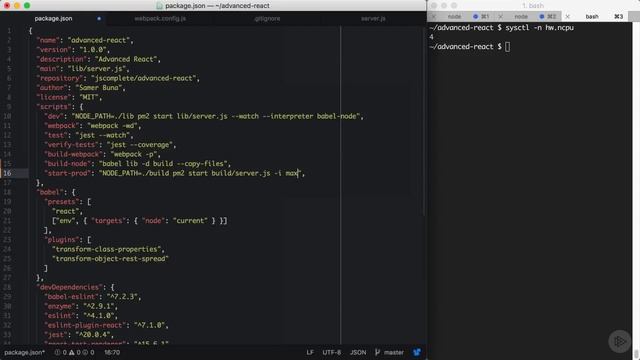Change JSON grammar selector in status bar
The width and height of the screenshot is (640, 360).
(358, 352)
